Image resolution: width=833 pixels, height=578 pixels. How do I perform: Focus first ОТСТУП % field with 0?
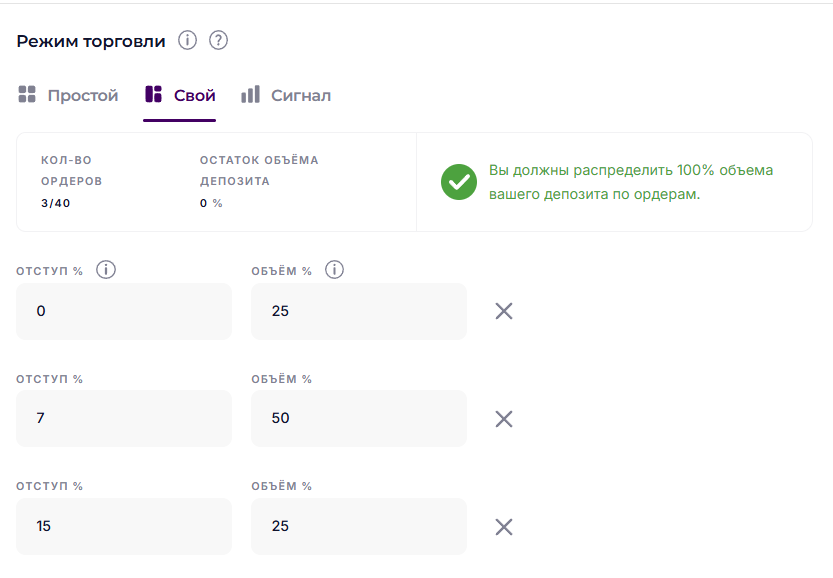[124, 311]
